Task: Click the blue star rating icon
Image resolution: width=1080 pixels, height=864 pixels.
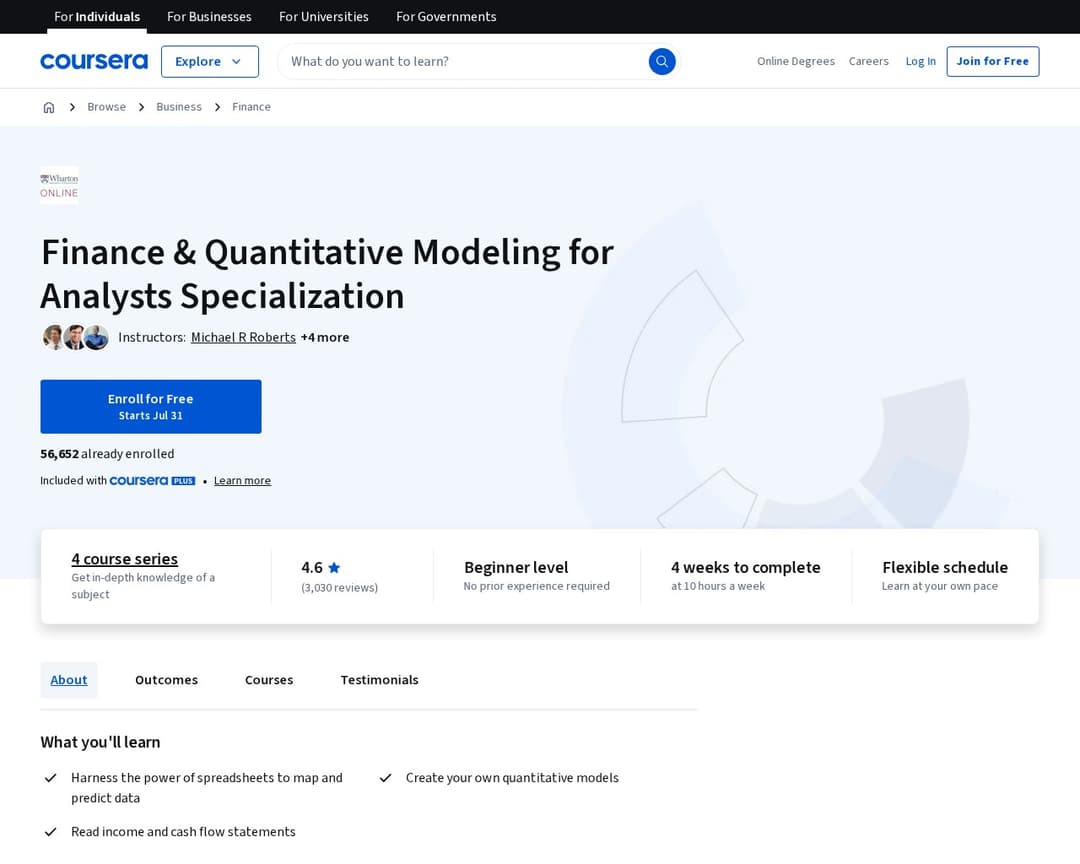Action: pyautogui.click(x=333, y=567)
